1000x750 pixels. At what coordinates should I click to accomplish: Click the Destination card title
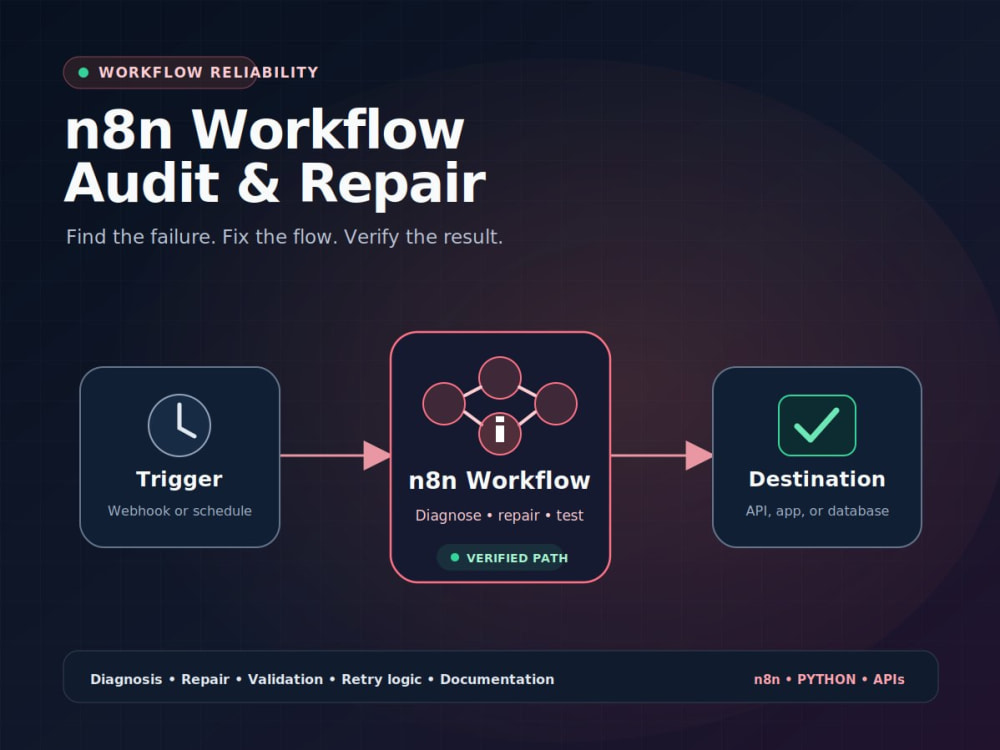pos(817,479)
